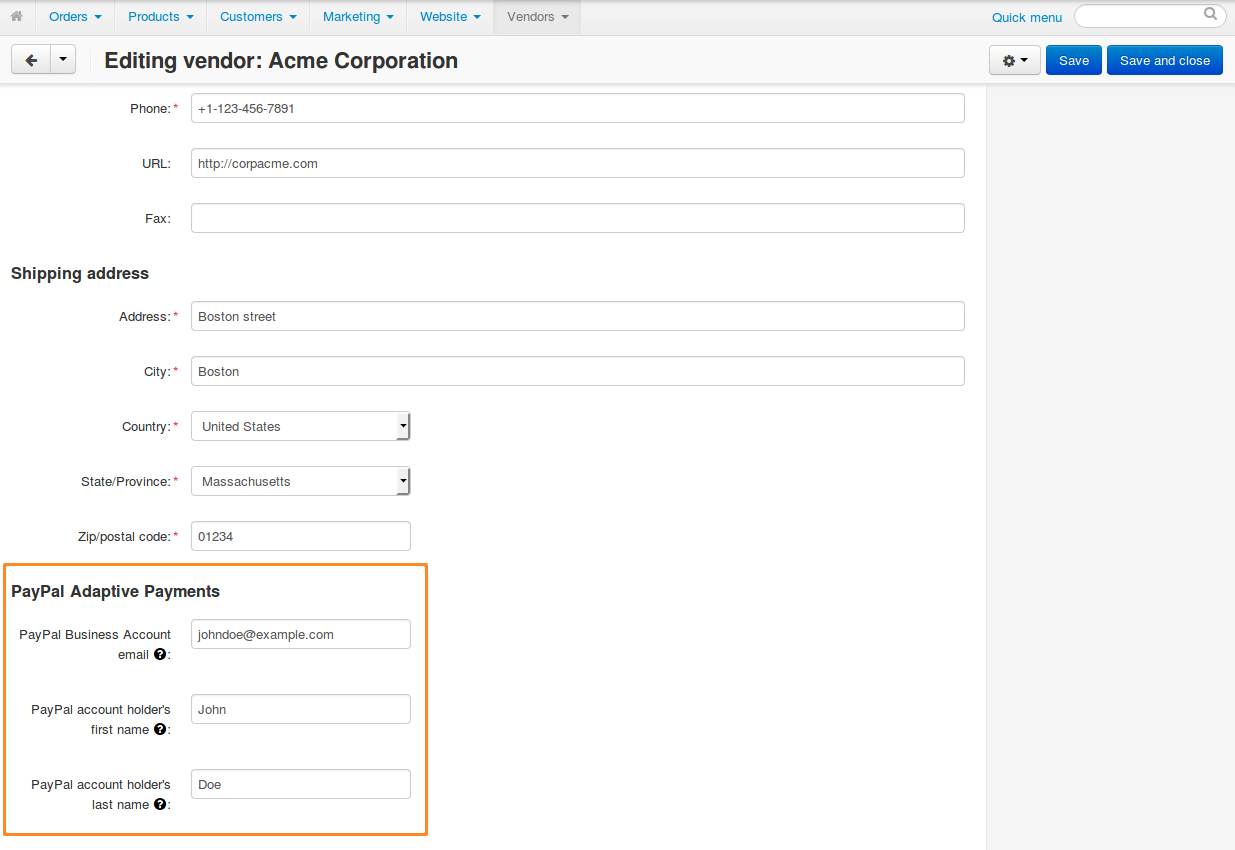1235x850 pixels.
Task: Edit the Zip/postal code field
Action: 301,536
